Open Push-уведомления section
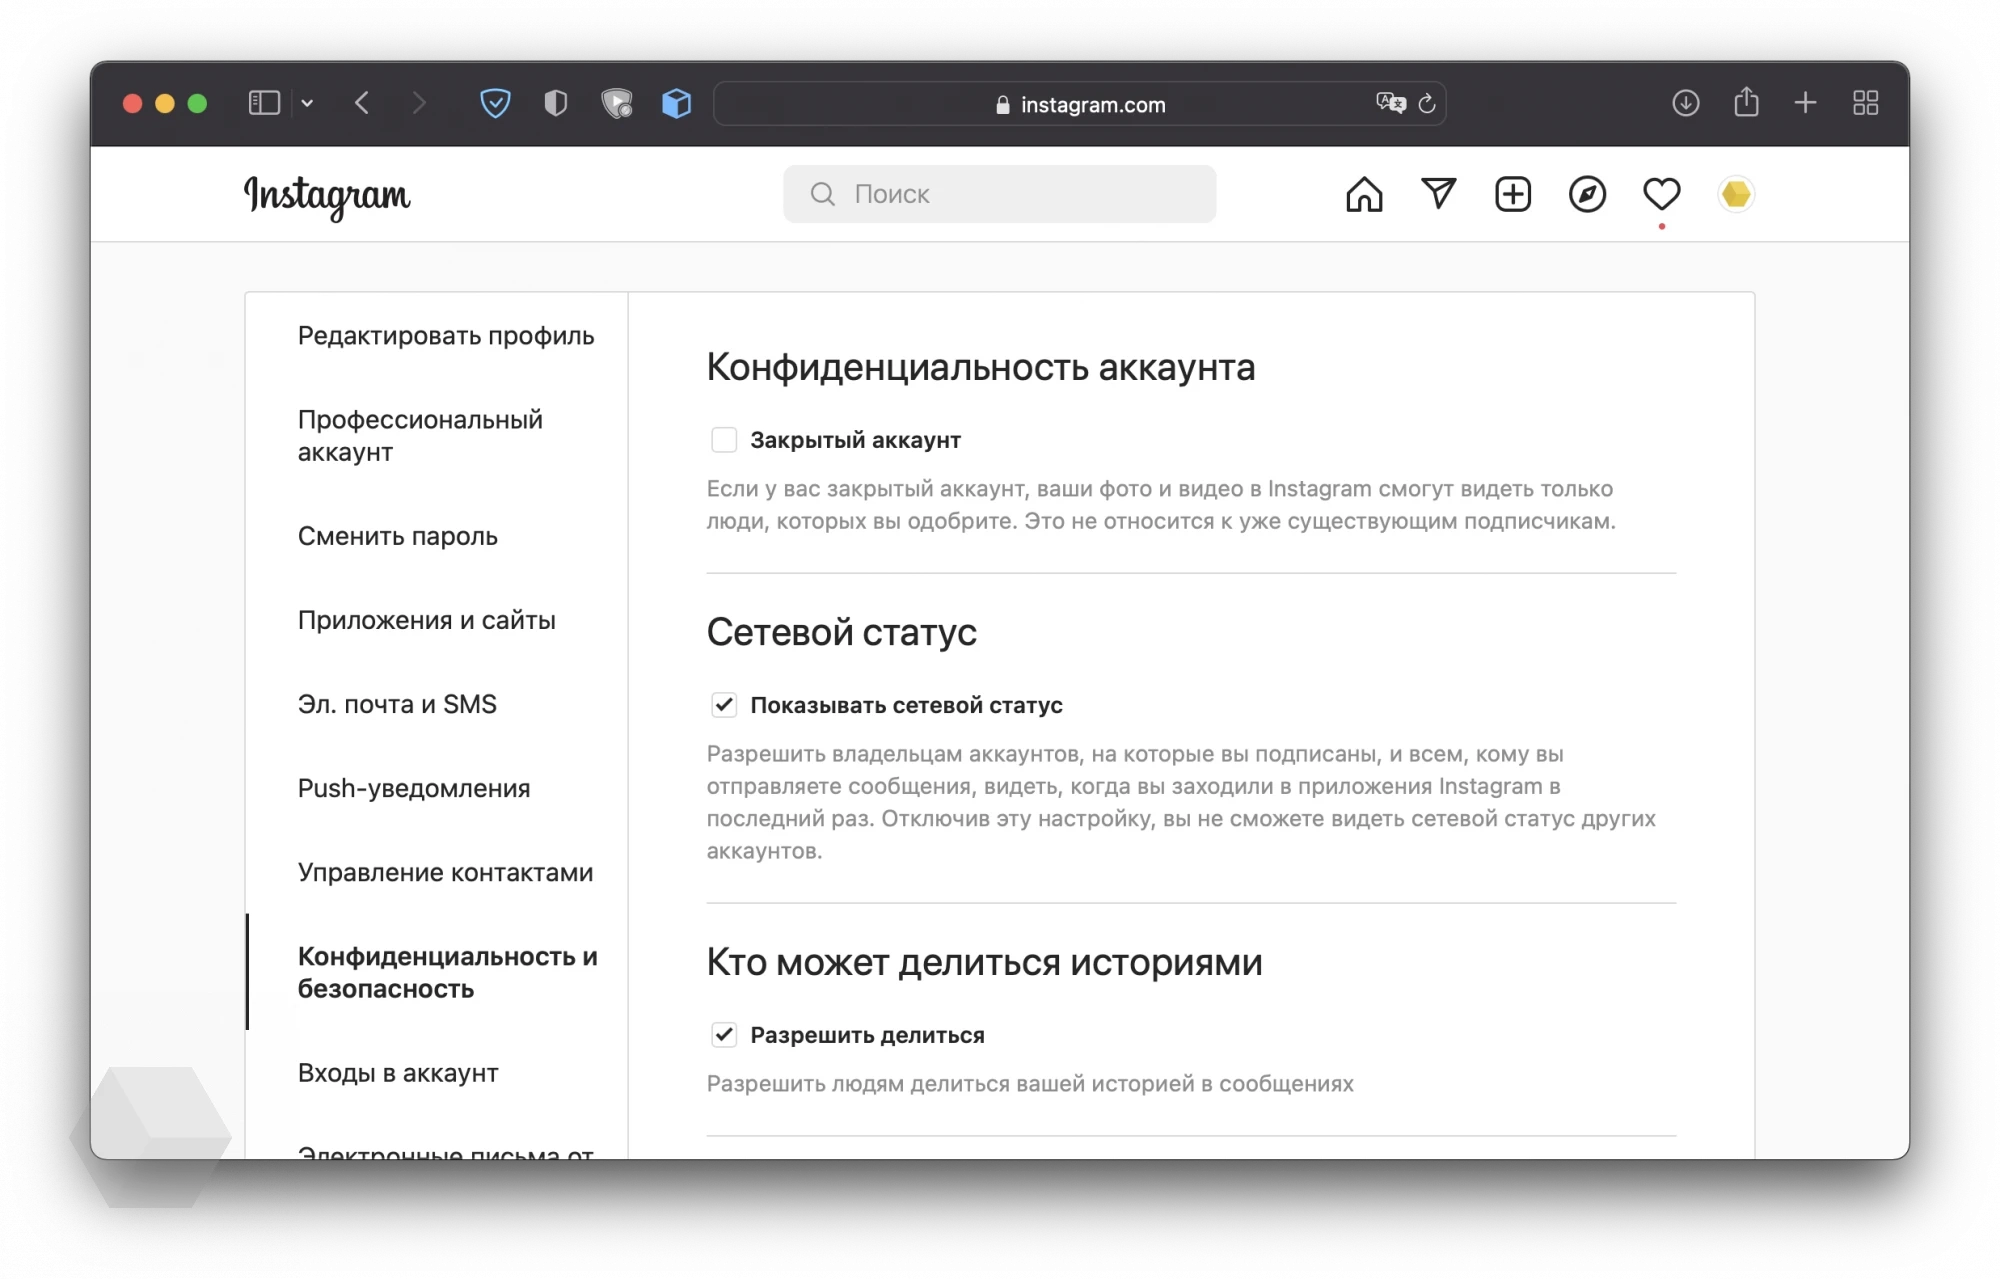 coord(414,789)
